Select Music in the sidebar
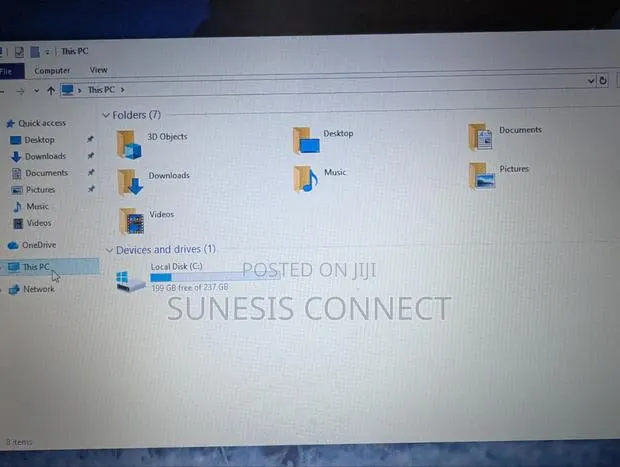The width and height of the screenshot is (620, 467). coord(37,206)
